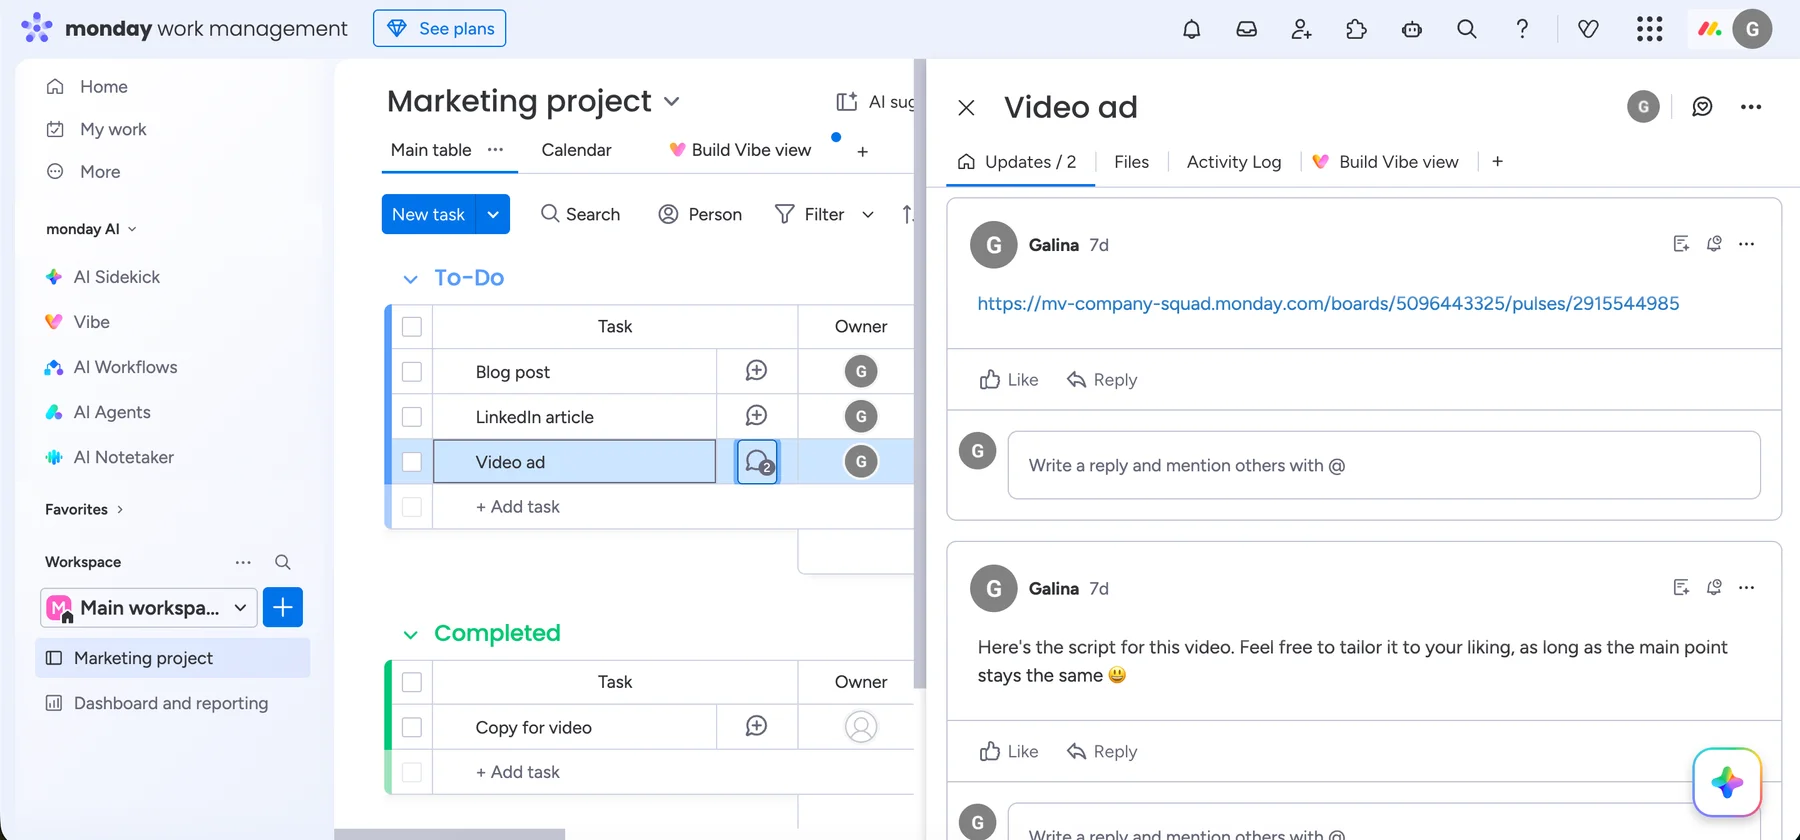Open the Main workspace selector
This screenshot has width=1800, height=840.
[x=149, y=607]
